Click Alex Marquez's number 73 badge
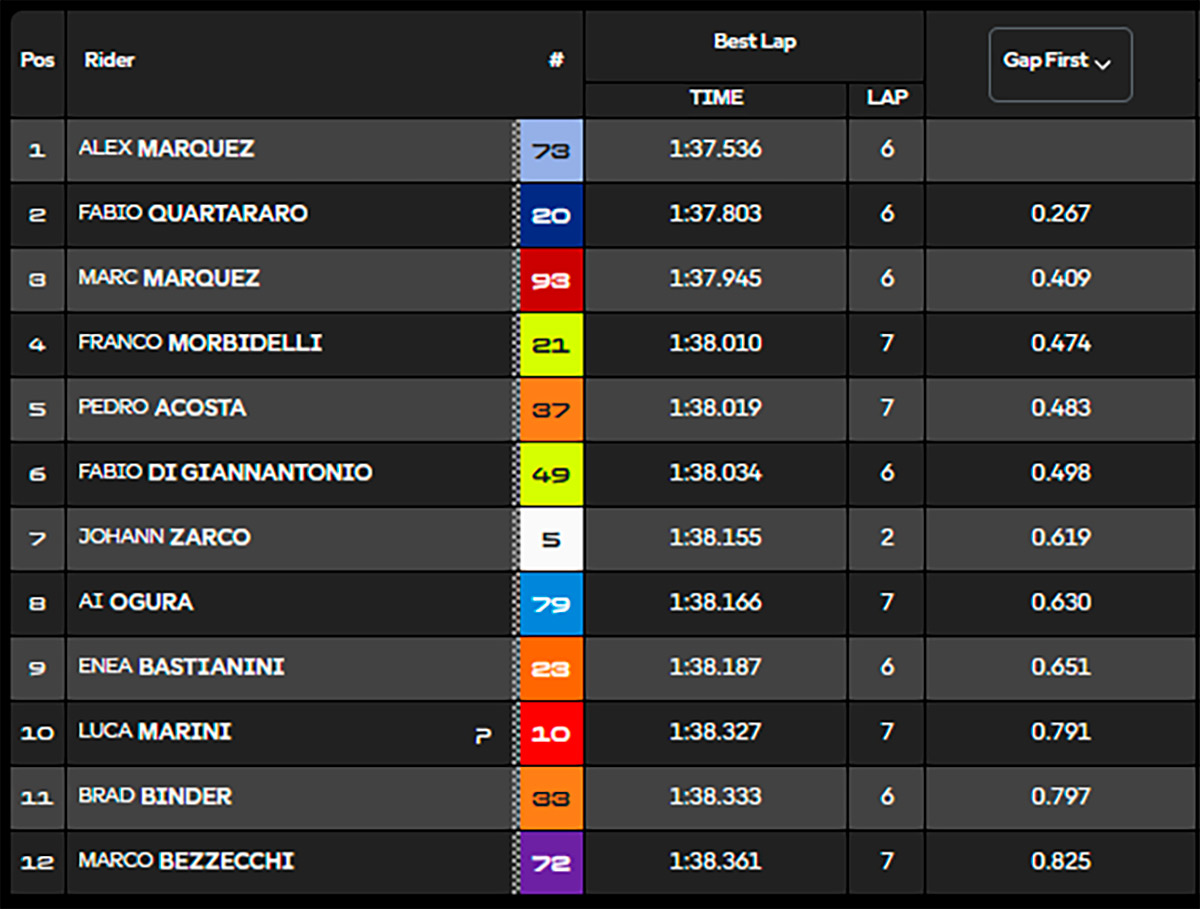Viewport: 1200px width, 909px height. (551, 150)
